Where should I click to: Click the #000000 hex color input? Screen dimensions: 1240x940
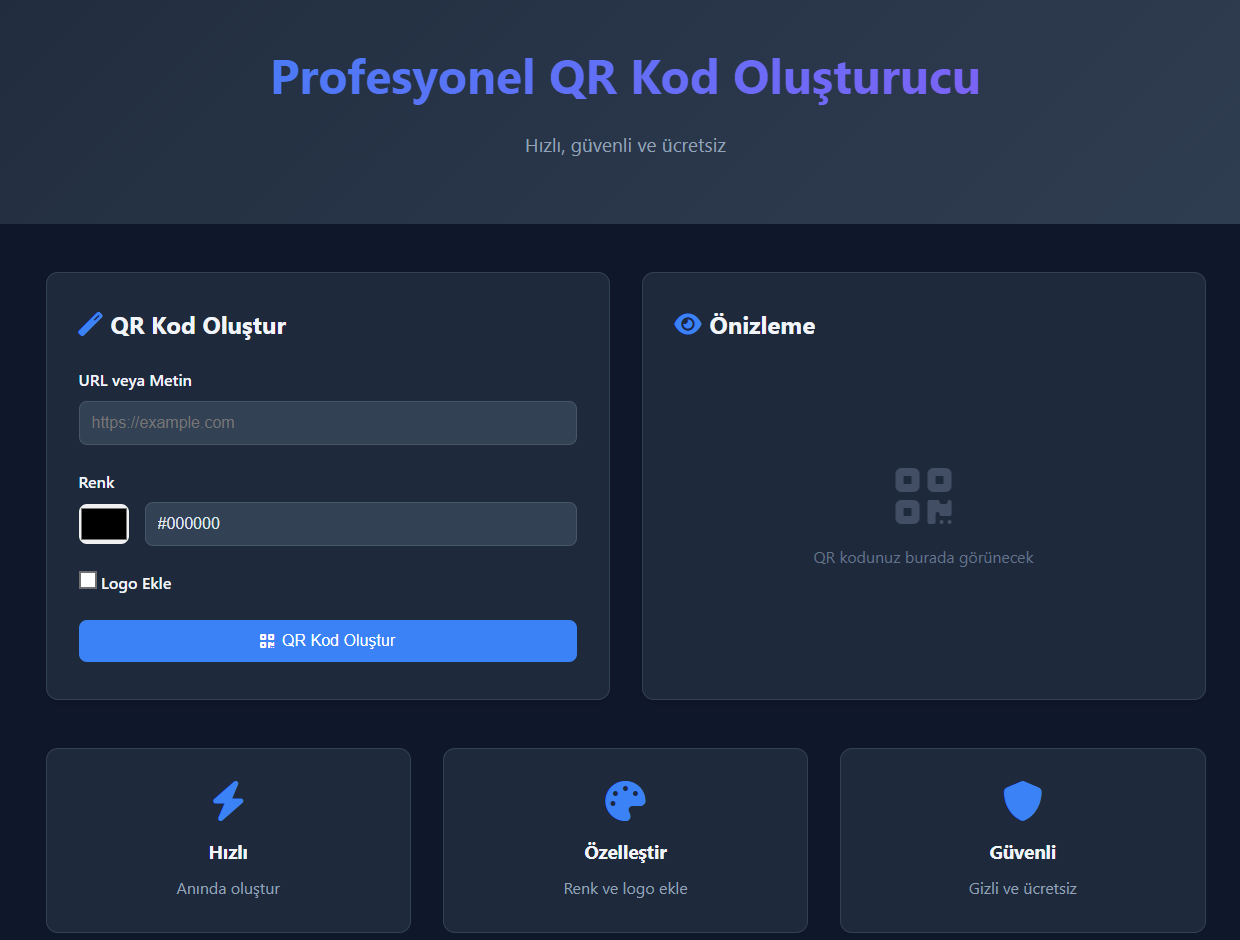click(360, 523)
